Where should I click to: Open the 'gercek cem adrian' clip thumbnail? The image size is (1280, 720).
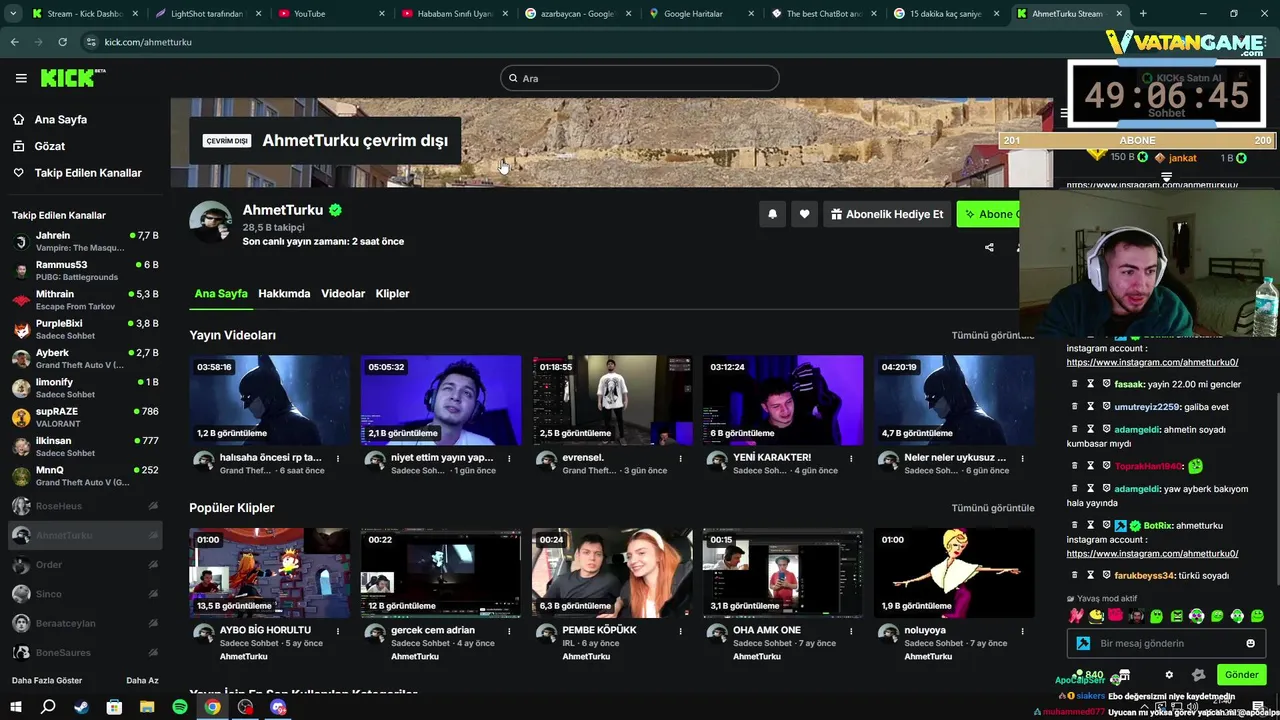(441, 573)
